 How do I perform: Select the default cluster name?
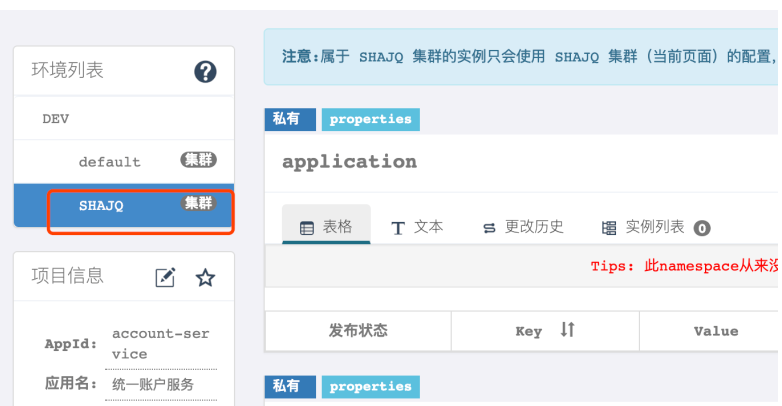pyautogui.click(x=110, y=162)
